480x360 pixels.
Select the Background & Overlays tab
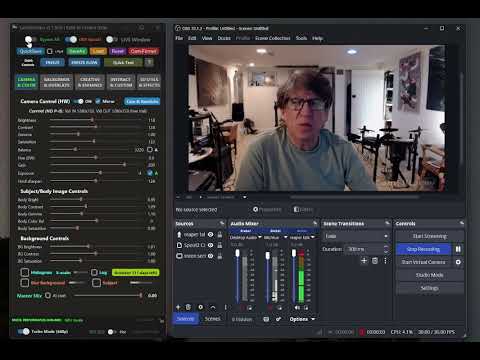(57, 82)
